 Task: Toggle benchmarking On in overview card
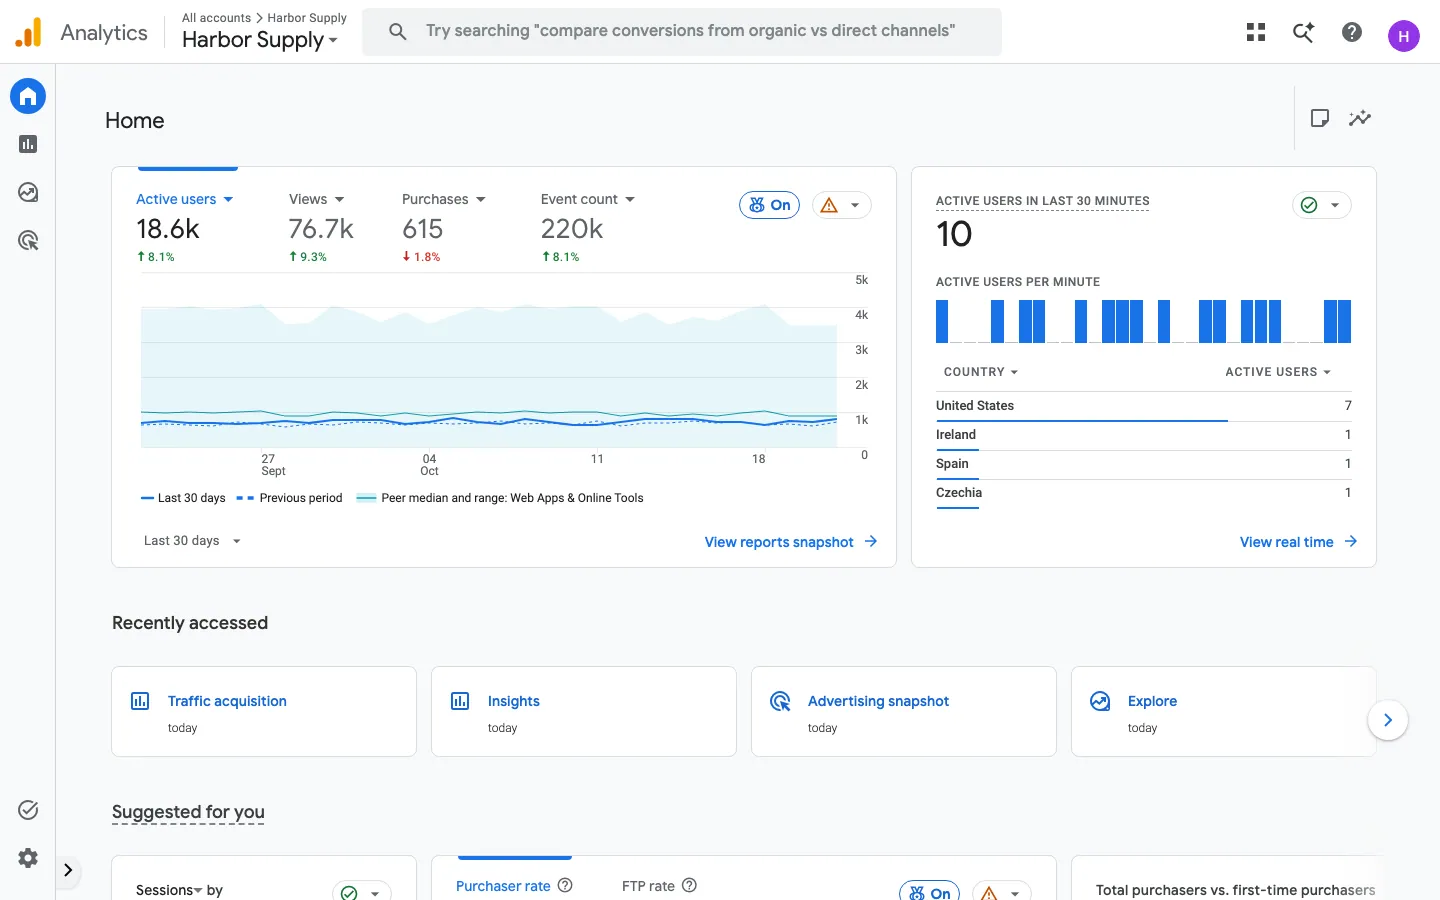click(769, 205)
